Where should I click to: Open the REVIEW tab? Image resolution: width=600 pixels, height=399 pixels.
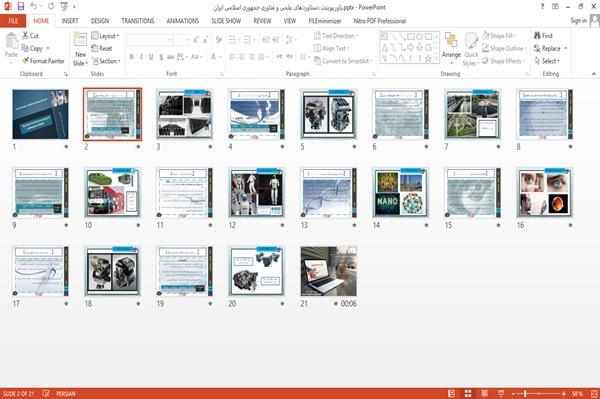(x=262, y=21)
